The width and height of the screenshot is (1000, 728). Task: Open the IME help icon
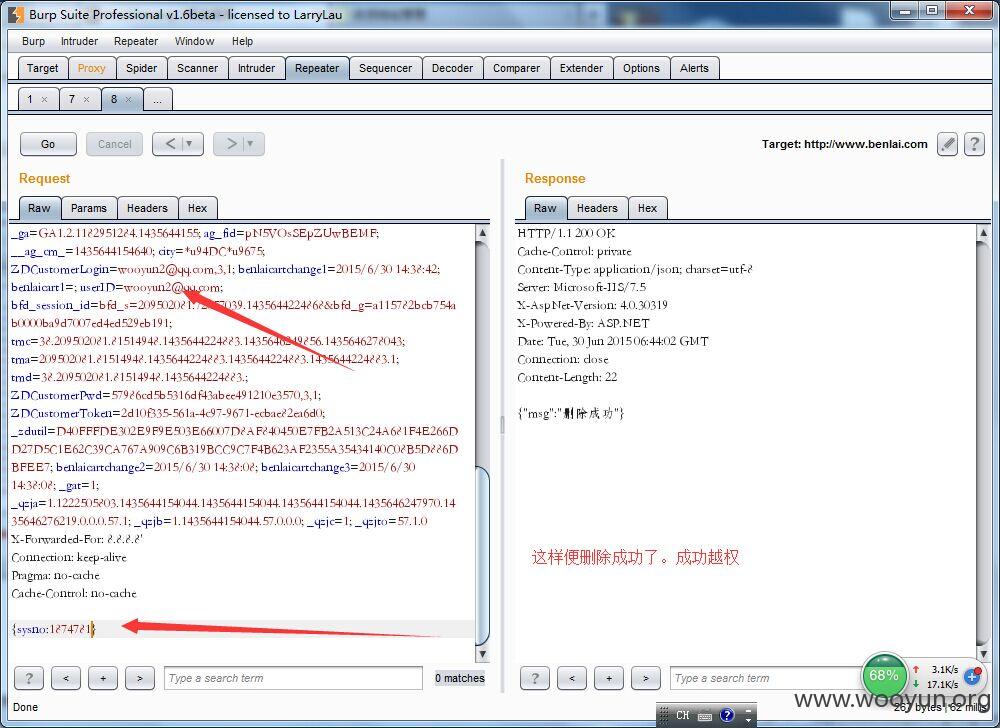727,715
